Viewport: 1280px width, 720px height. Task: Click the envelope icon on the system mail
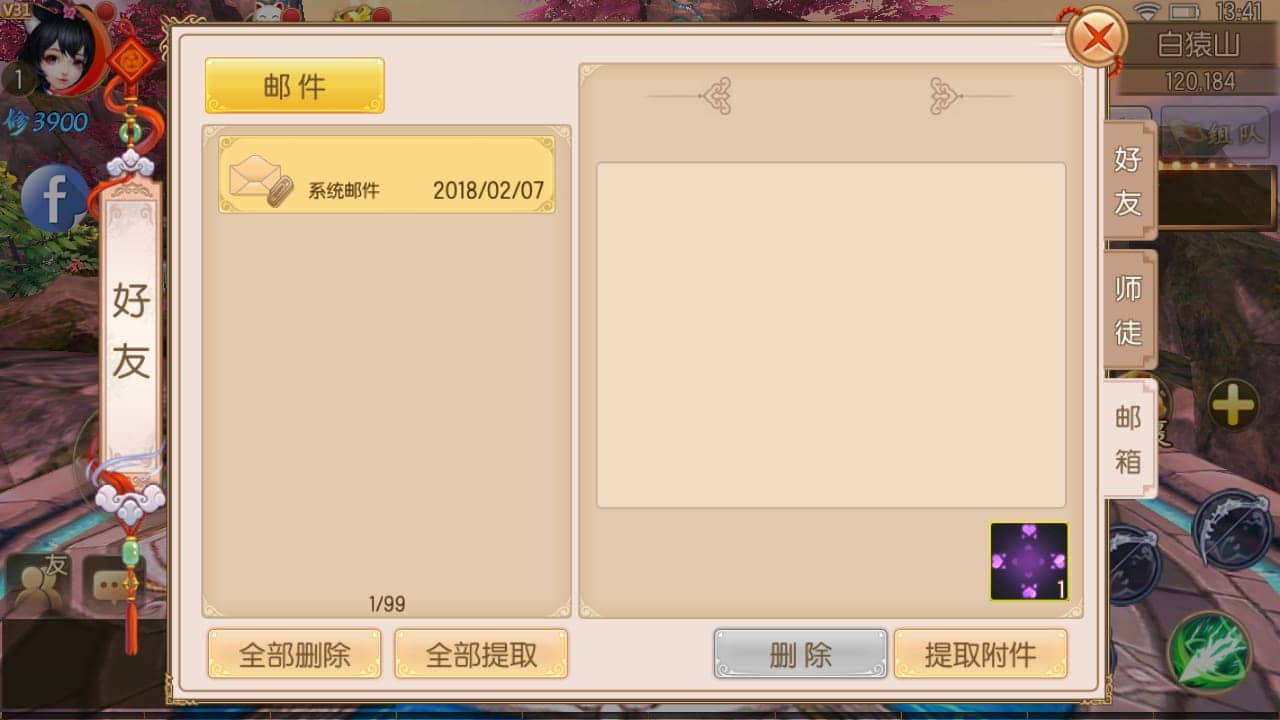point(260,180)
